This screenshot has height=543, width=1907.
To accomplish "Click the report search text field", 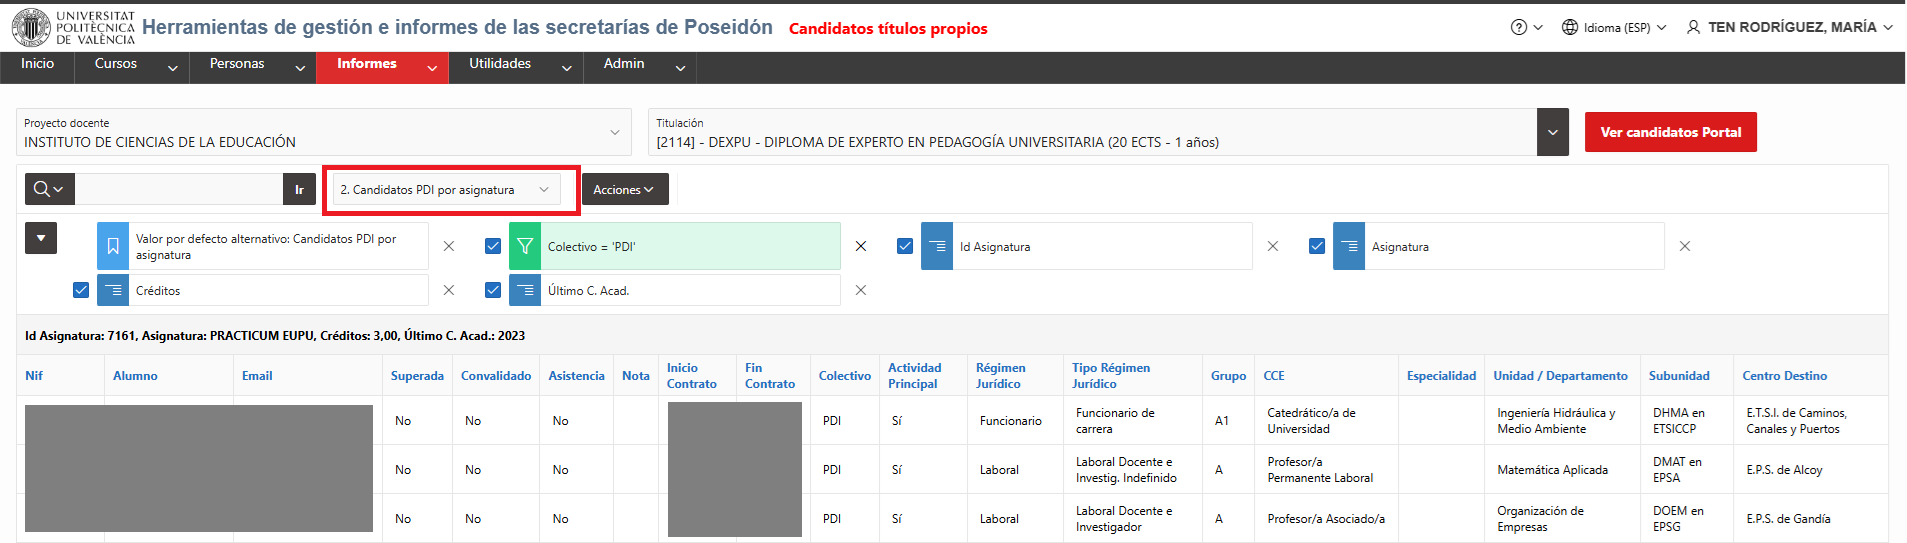I will point(180,189).
